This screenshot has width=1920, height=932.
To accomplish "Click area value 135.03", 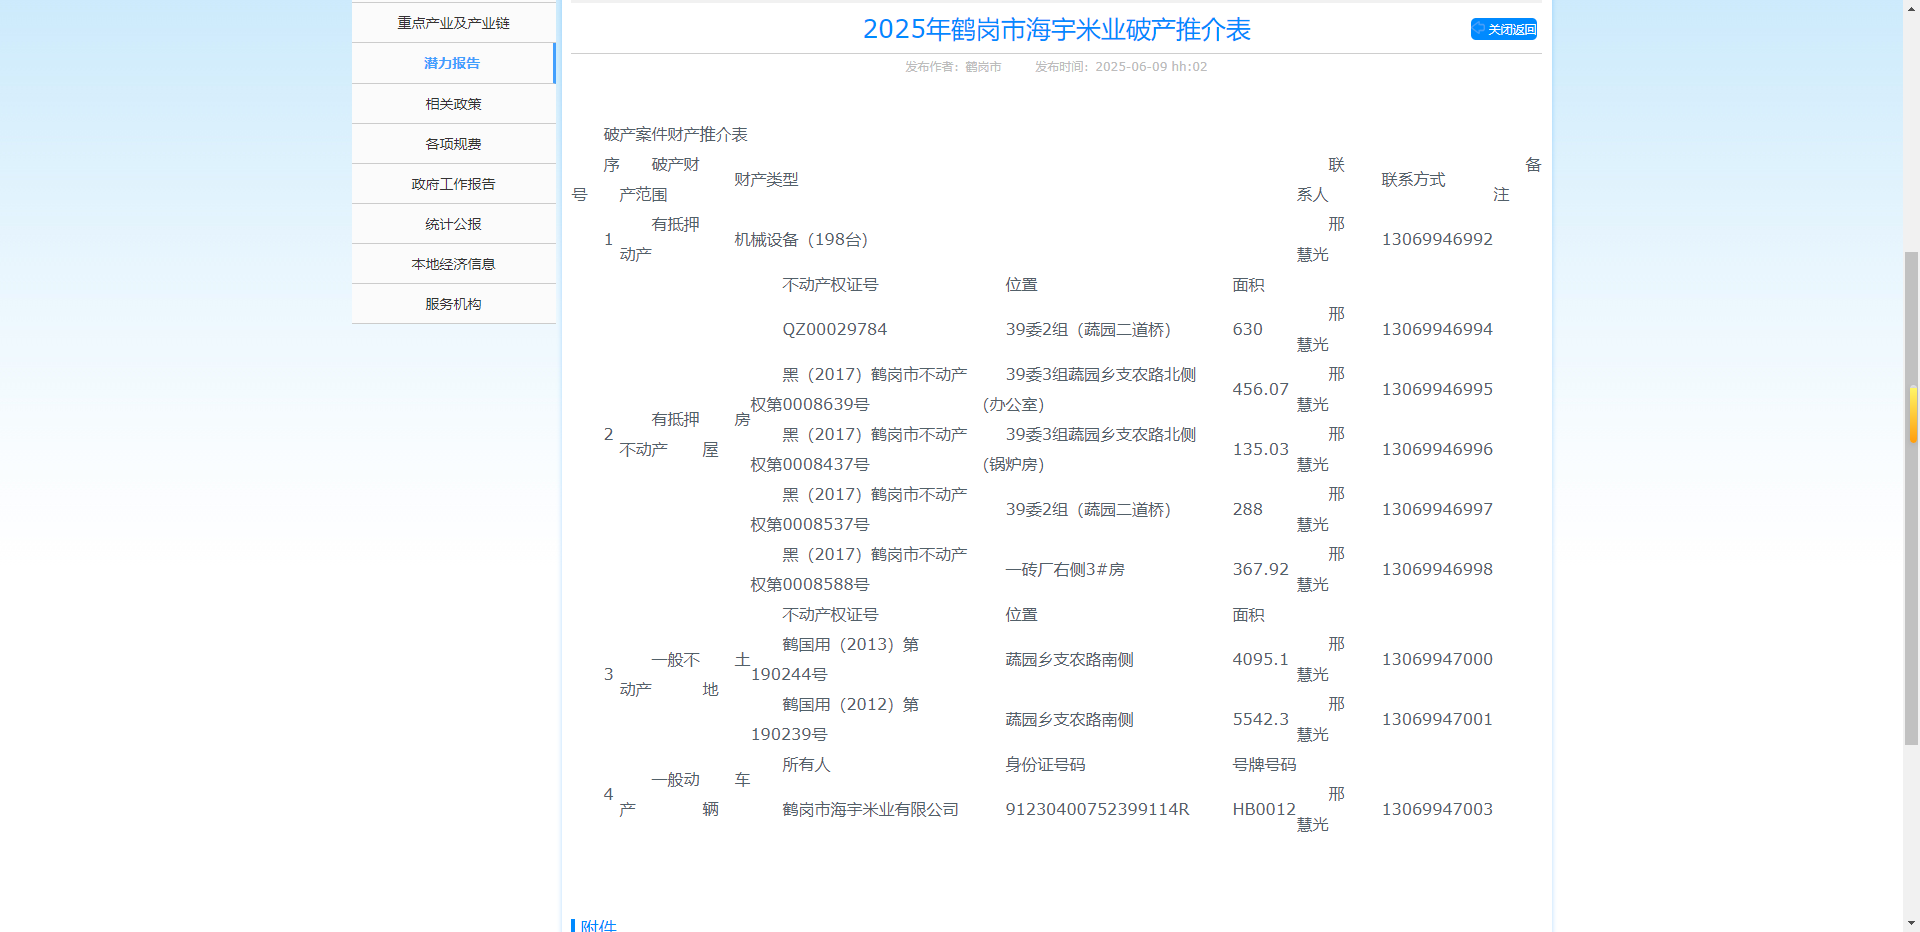I will 1260,449.
